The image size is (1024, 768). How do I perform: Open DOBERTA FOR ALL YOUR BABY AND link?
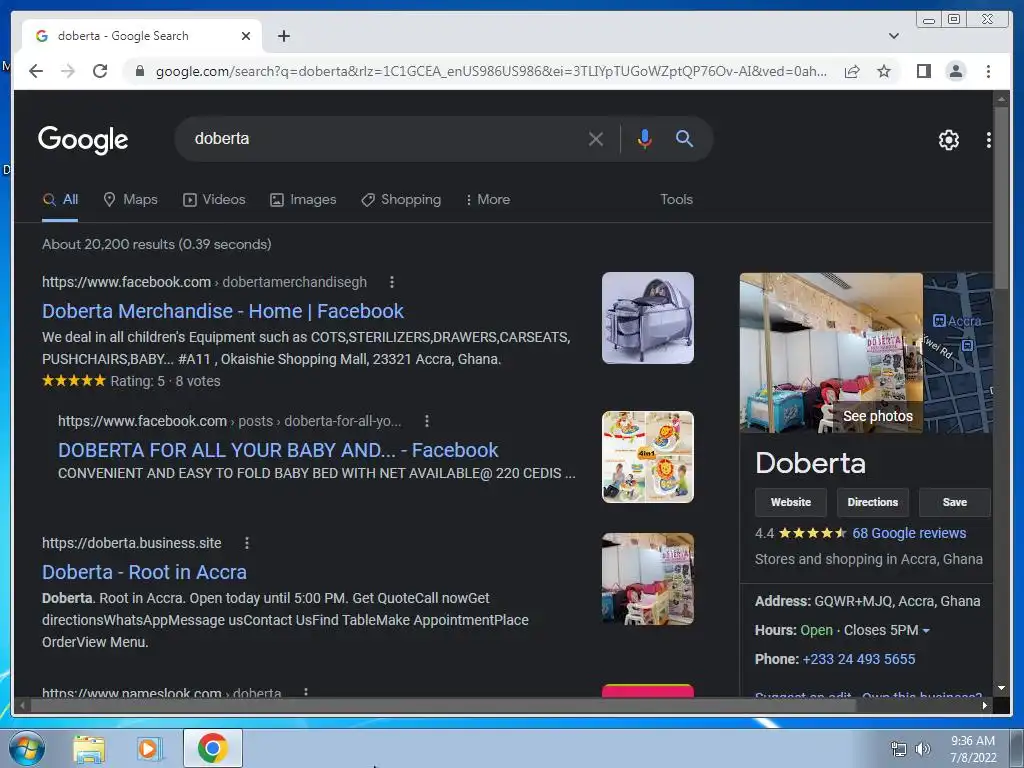click(x=278, y=450)
